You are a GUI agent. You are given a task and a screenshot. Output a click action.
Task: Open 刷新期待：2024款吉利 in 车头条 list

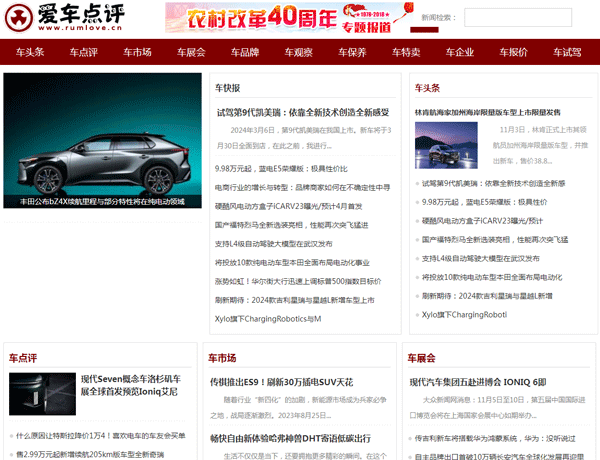[487, 296]
